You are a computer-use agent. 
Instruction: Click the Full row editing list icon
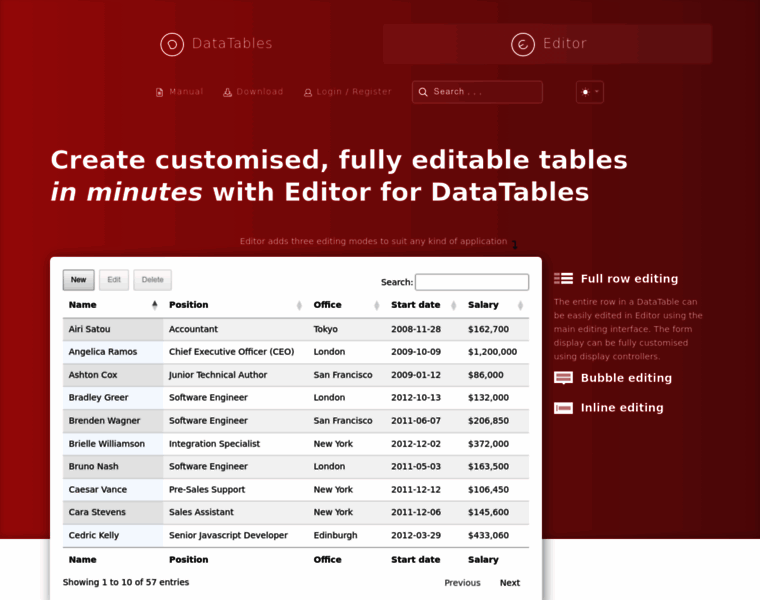pos(564,278)
